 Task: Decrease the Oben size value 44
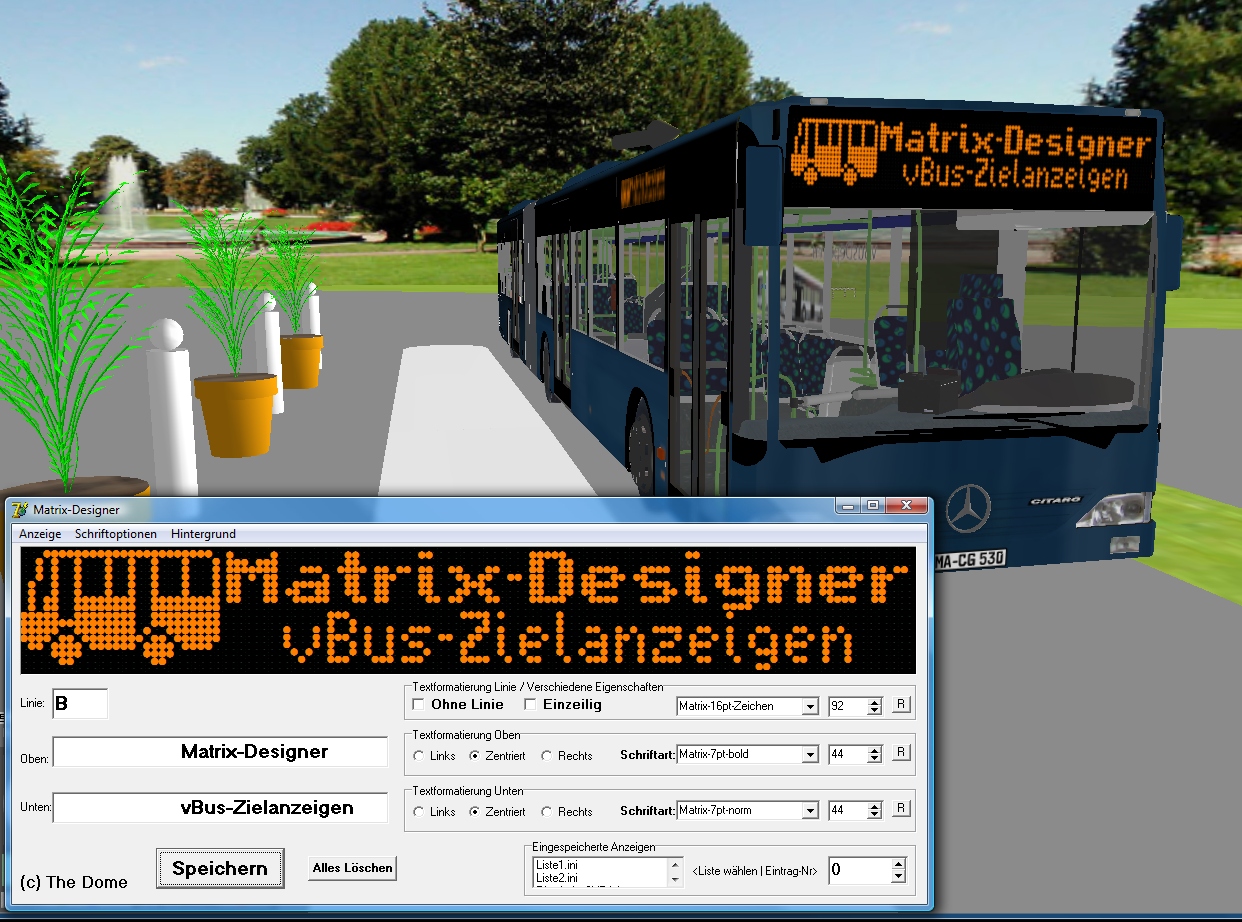[x=875, y=759]
